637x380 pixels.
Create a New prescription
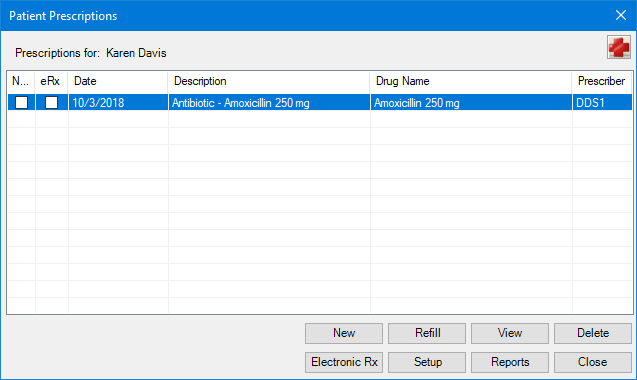click(x=344, y=333)
